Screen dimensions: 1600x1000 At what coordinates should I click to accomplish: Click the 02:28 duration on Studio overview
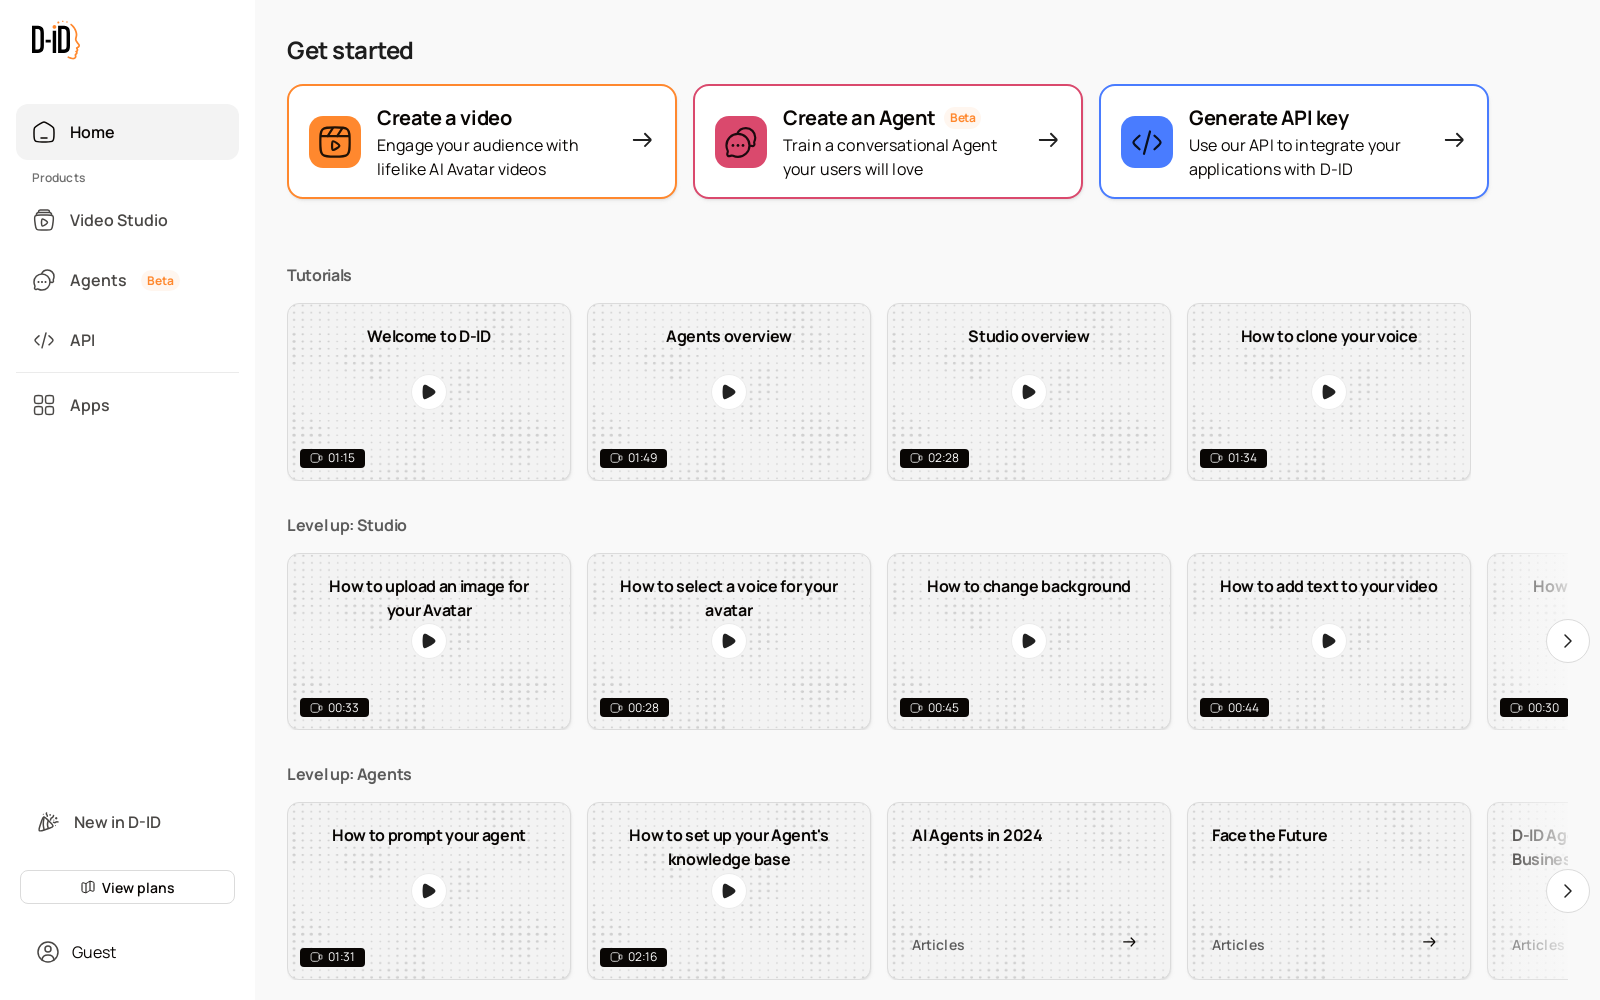pos(934,458)
